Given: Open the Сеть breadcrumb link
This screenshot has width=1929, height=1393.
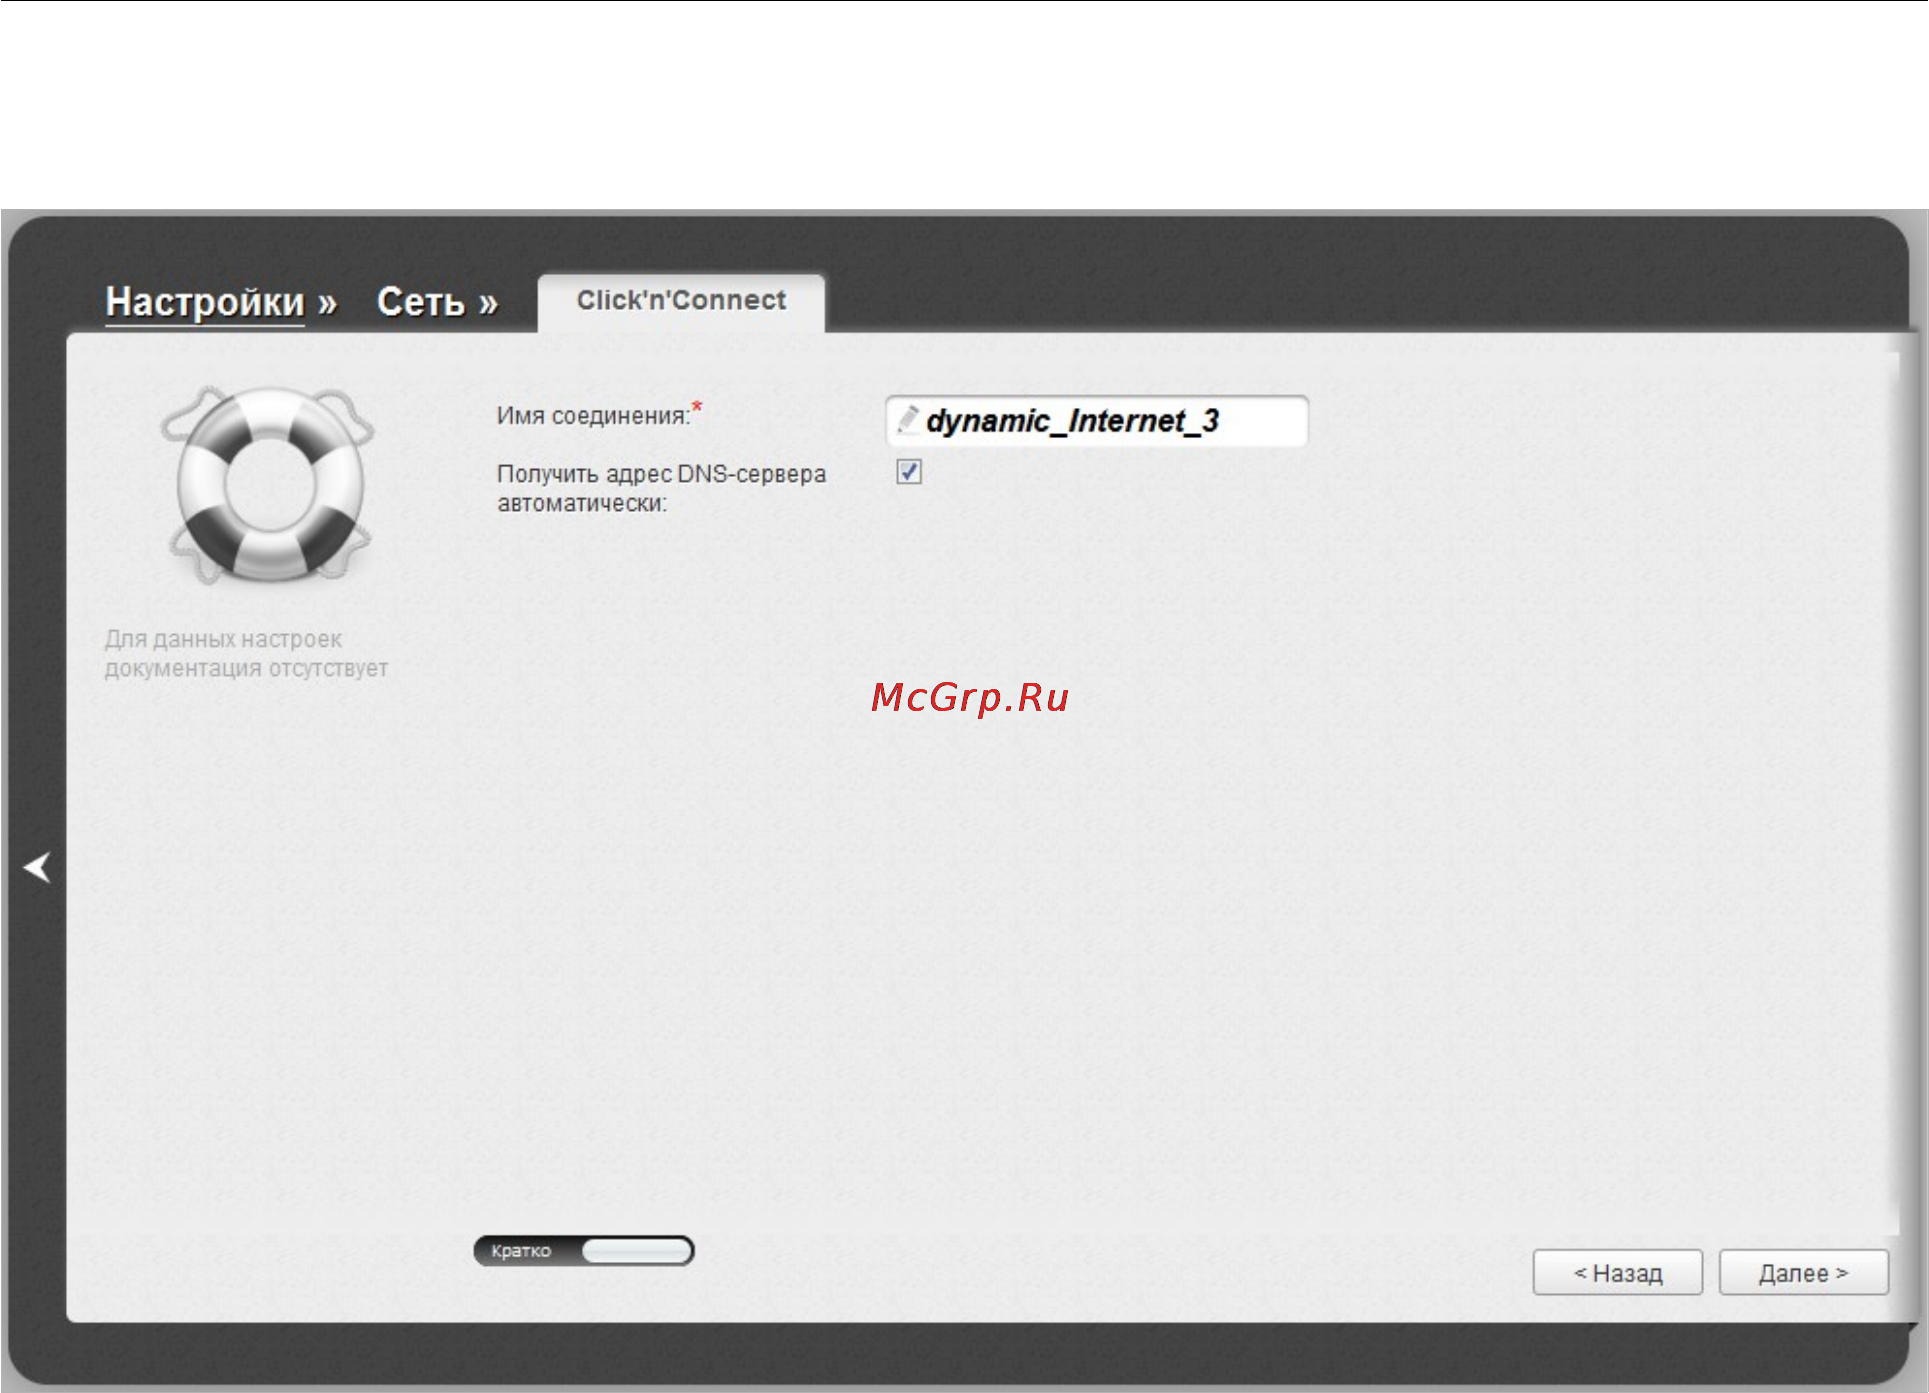Looking at the screenshot, I should click(x=421, y=302).
